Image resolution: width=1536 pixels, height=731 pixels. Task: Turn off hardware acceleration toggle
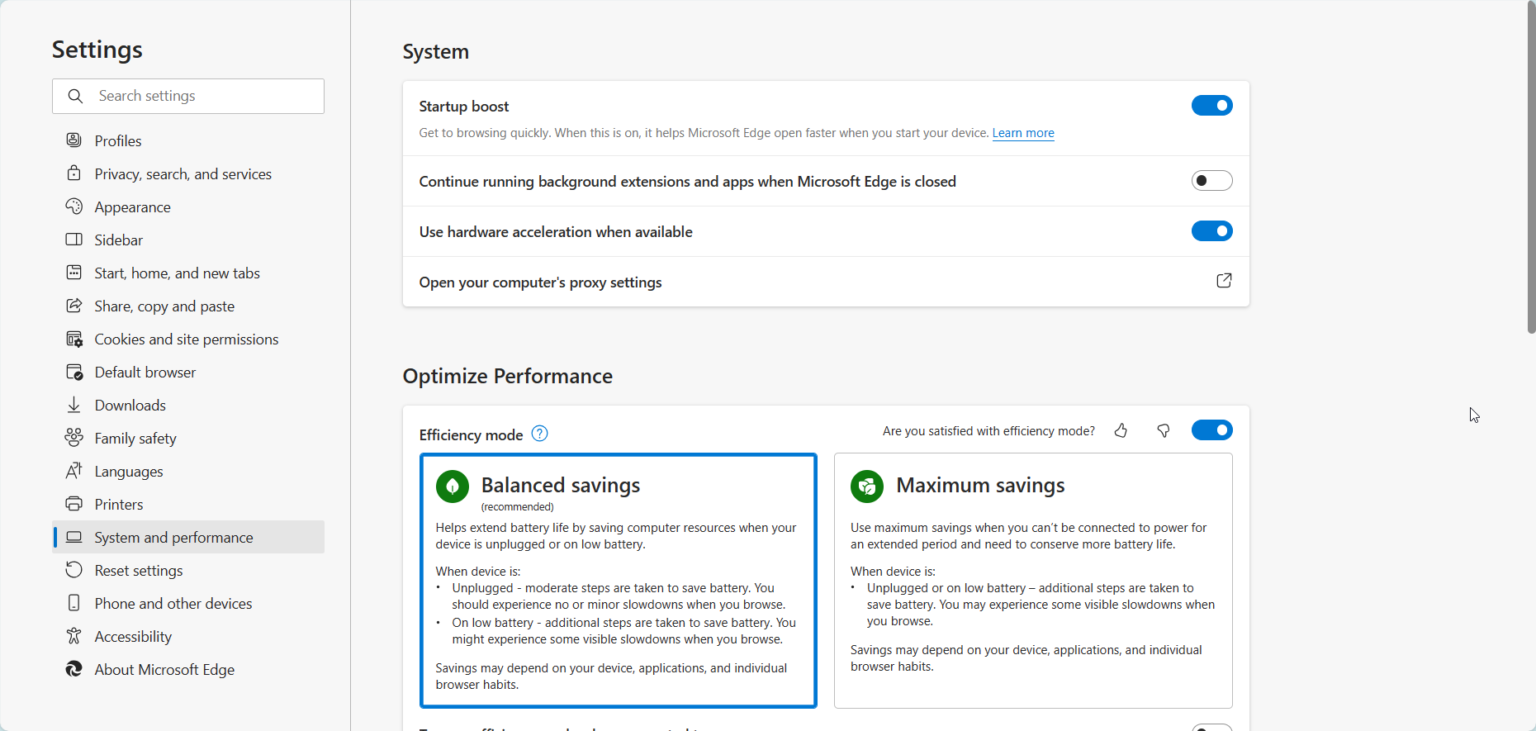coord(1211,231)
